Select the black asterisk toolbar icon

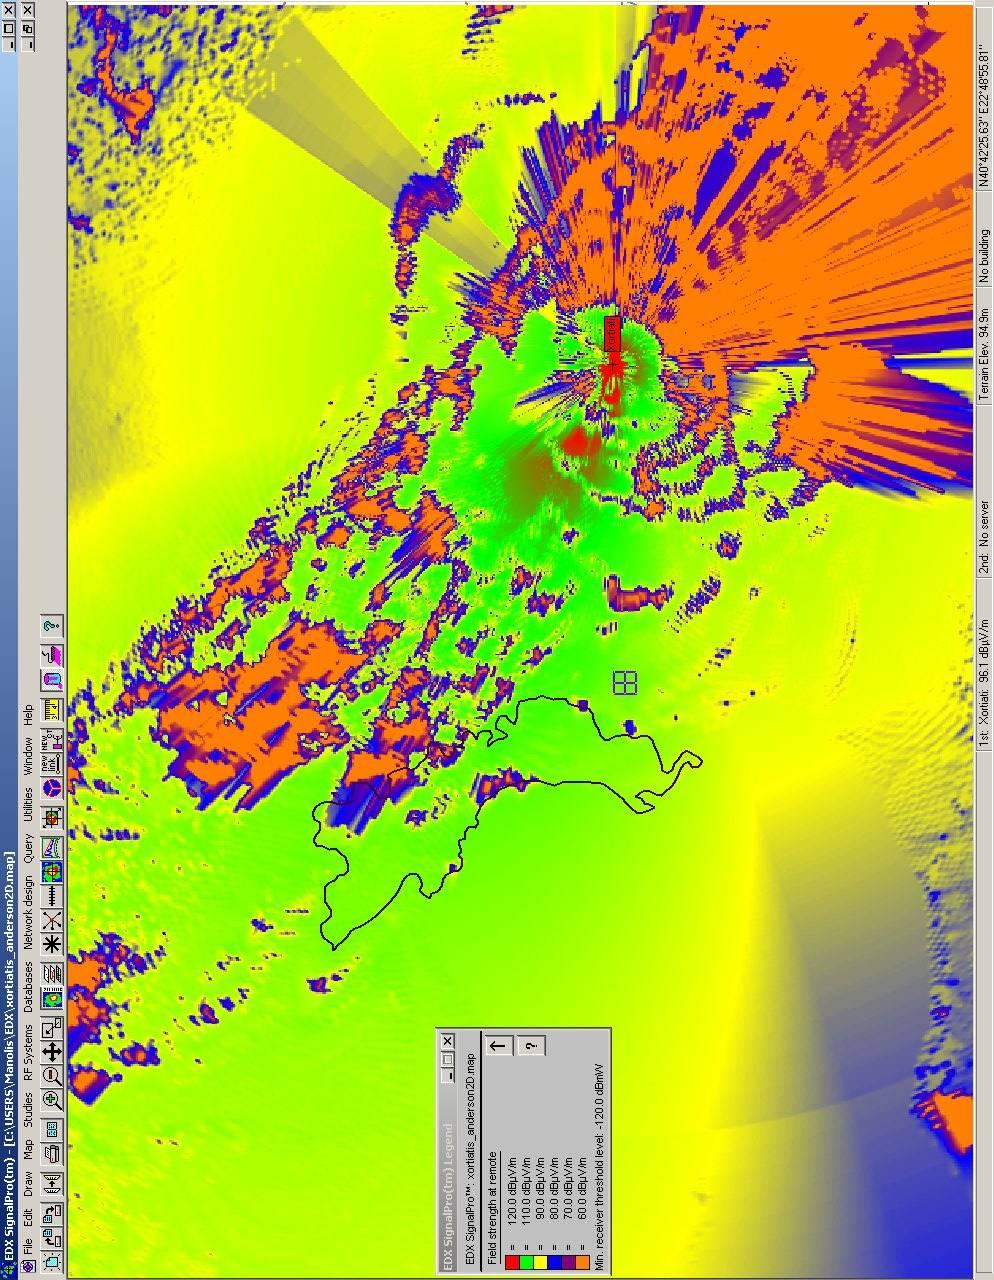pyautogui.click(x=50, y=945)
